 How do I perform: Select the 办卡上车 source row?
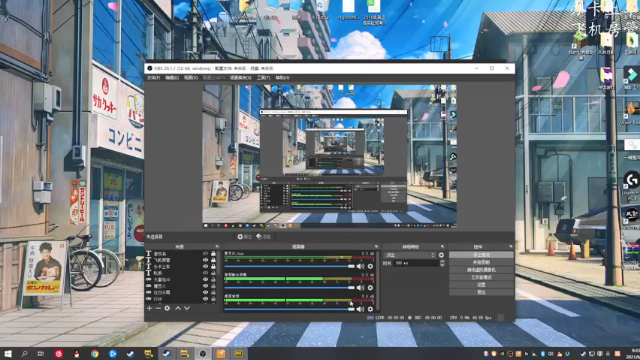[x=181, y=267]
